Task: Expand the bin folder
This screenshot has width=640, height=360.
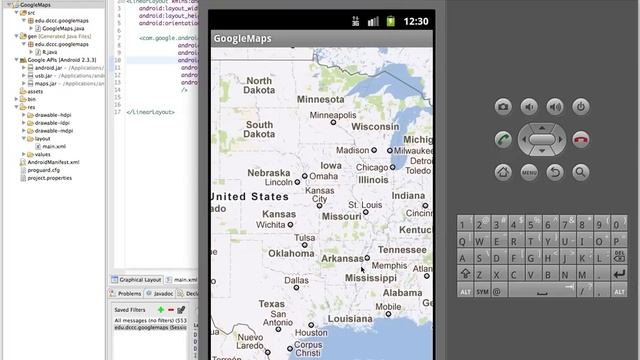Action: (x=17, y=99)
